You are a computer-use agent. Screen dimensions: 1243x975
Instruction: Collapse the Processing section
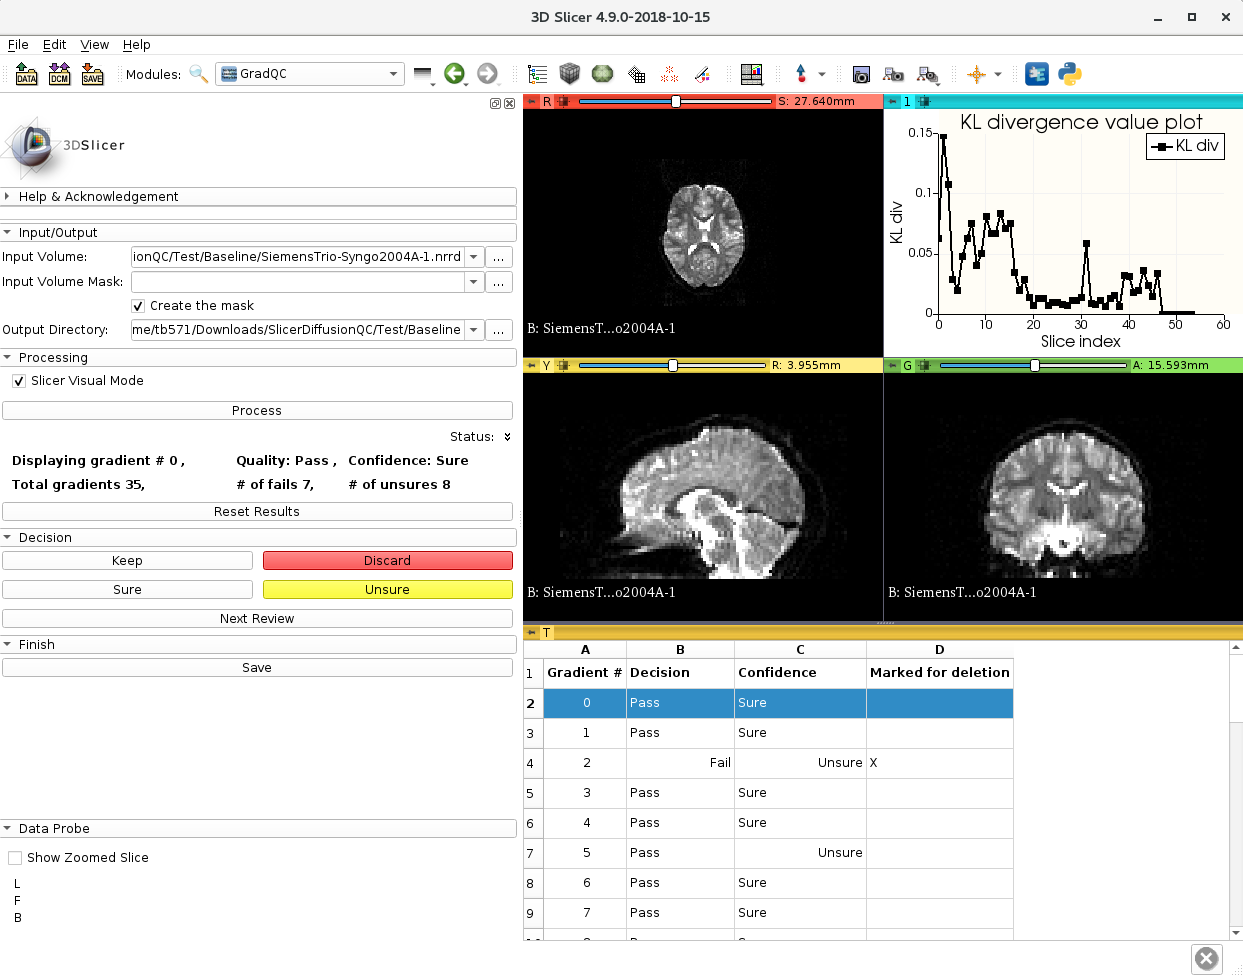click(259, 358)
